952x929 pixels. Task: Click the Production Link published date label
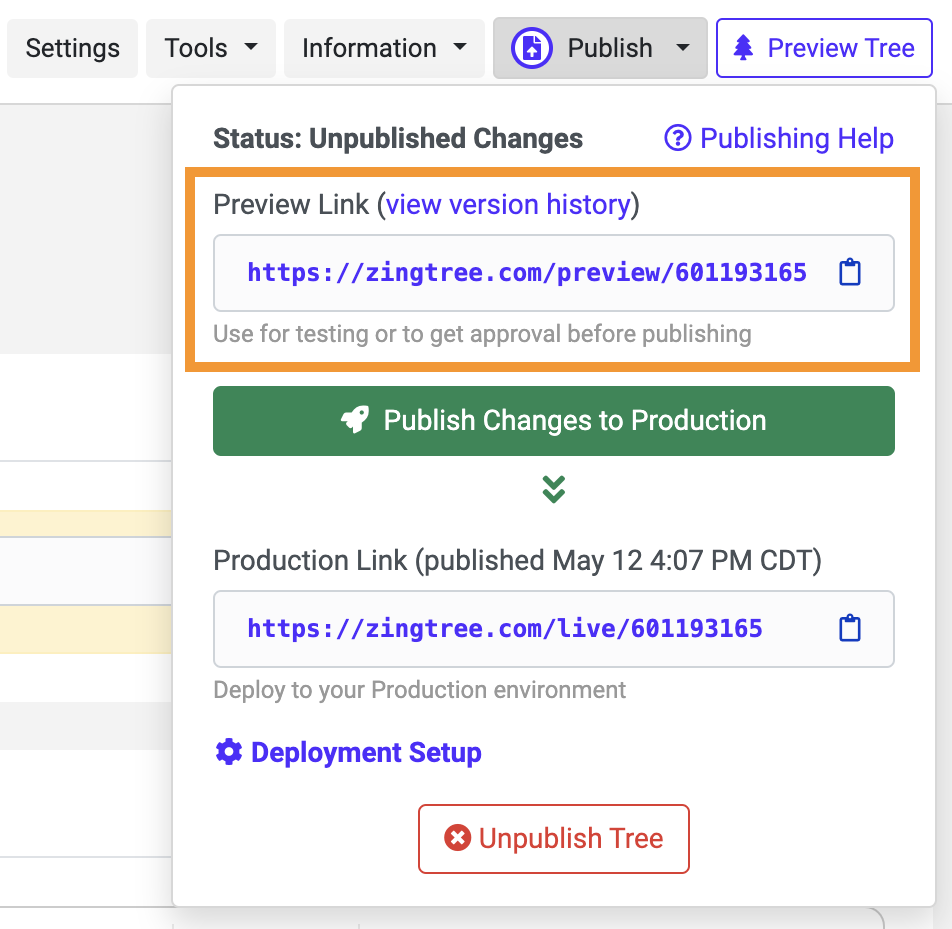coord(517,560)
